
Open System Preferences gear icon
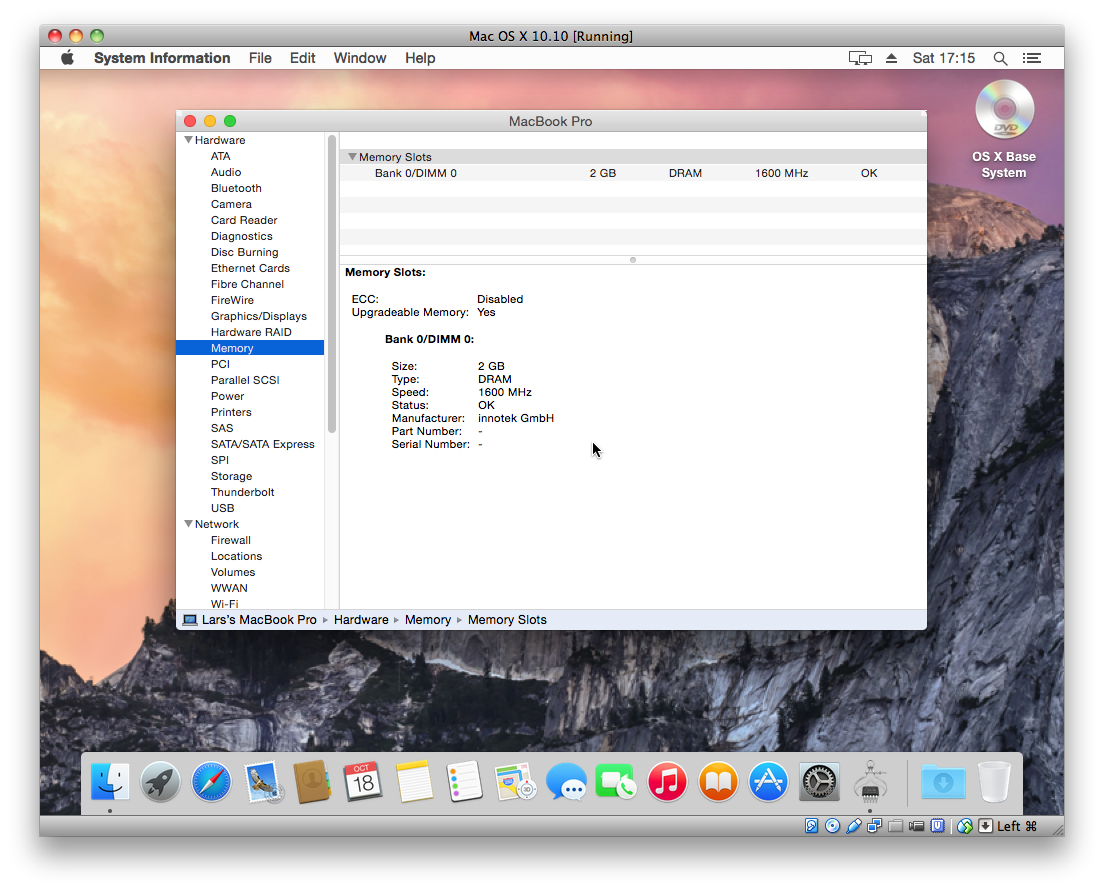pyautogui.click(x=819, y=782)
